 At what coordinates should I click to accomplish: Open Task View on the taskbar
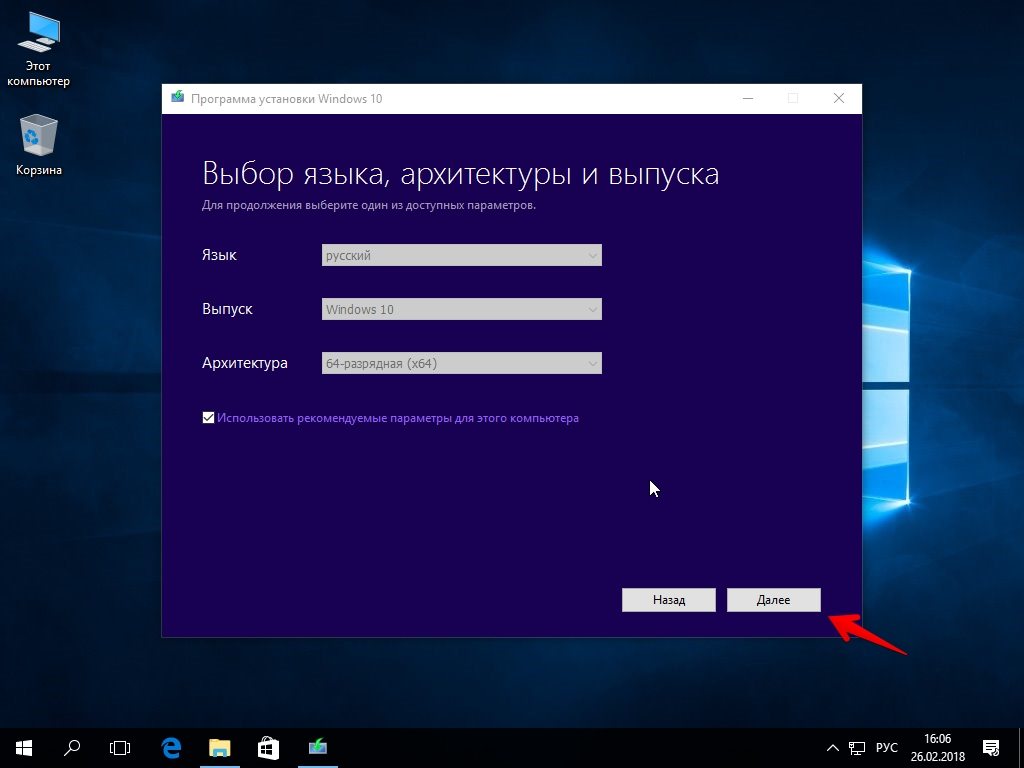[x=120, y=748]
